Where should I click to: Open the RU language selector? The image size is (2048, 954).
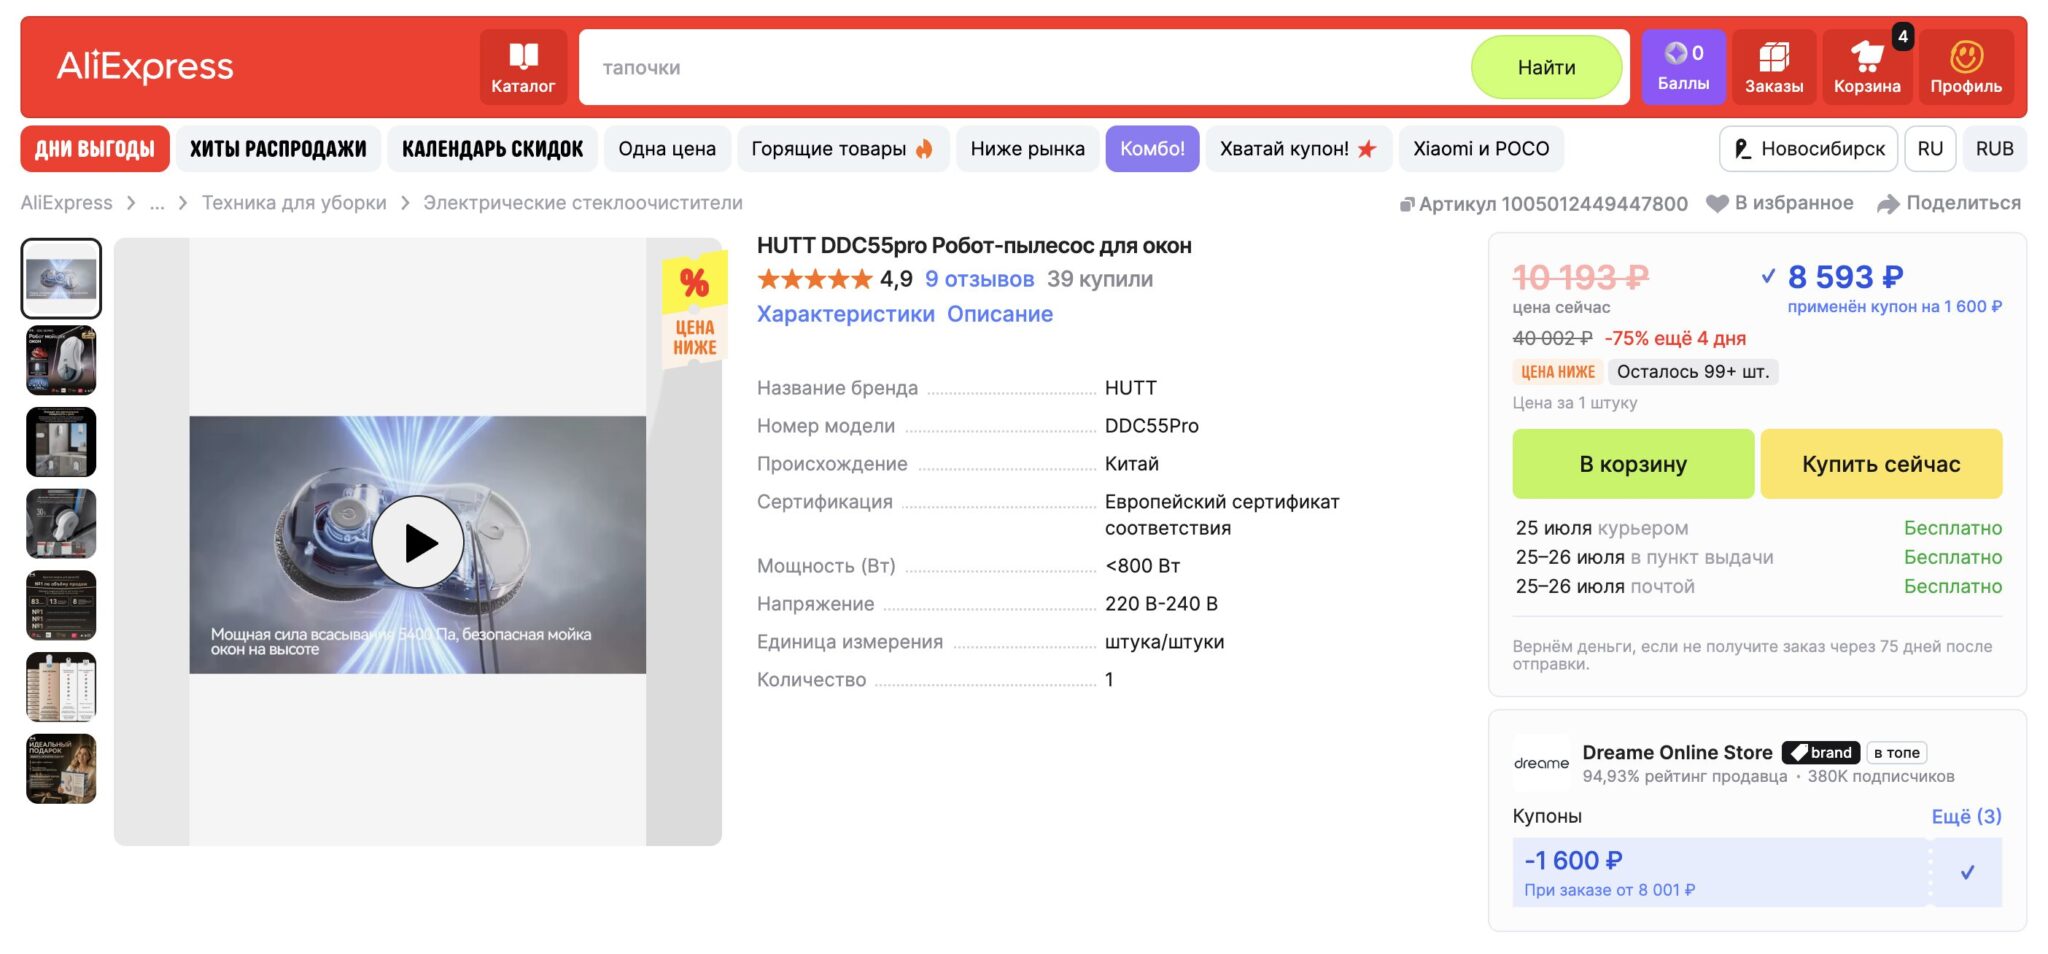click(x=1930, y=149)
